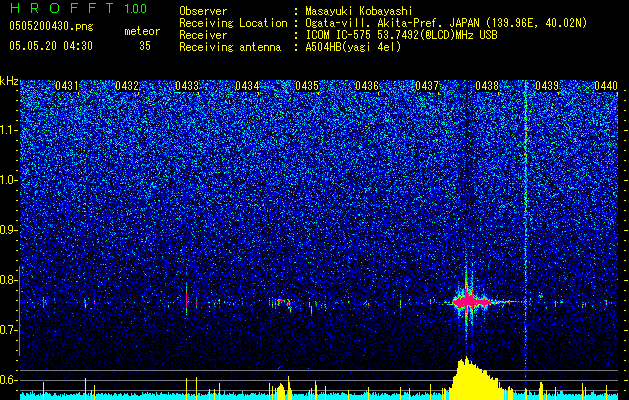Screen dimensions: 629x400
Task: Click the date stamp 05.05.20 04:30
Action: (51, 46)
